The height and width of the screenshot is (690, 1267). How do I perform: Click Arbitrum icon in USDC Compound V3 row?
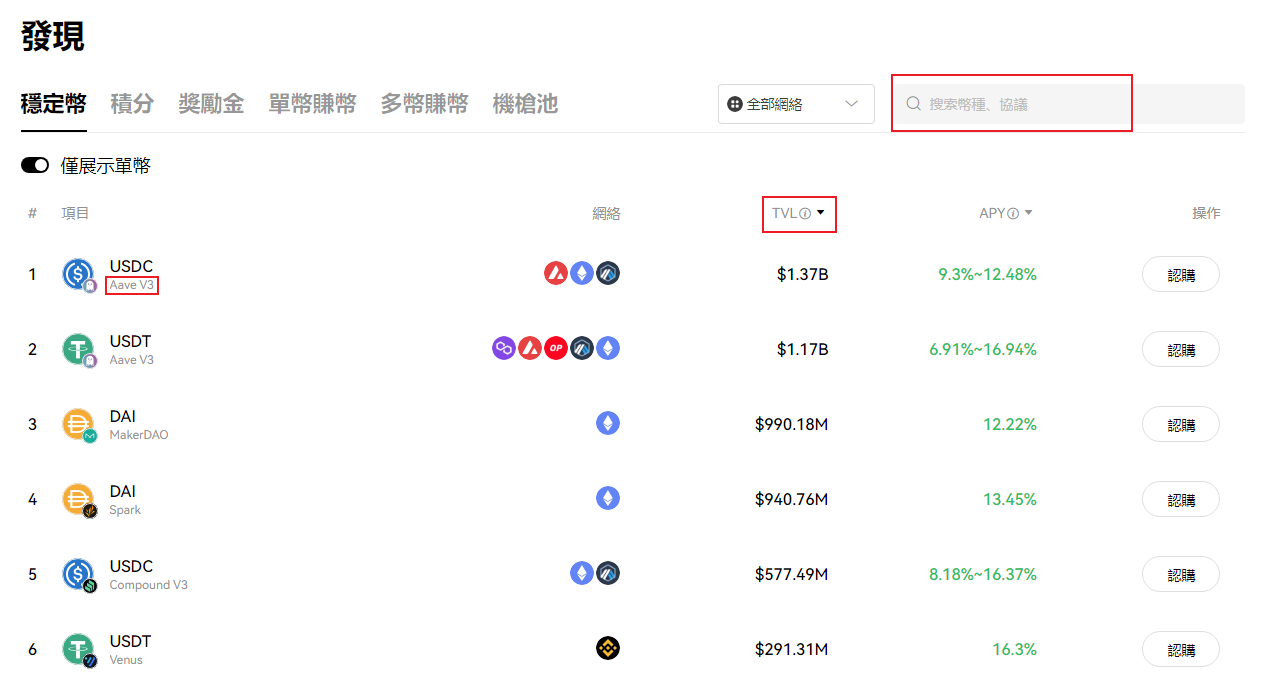608,573
